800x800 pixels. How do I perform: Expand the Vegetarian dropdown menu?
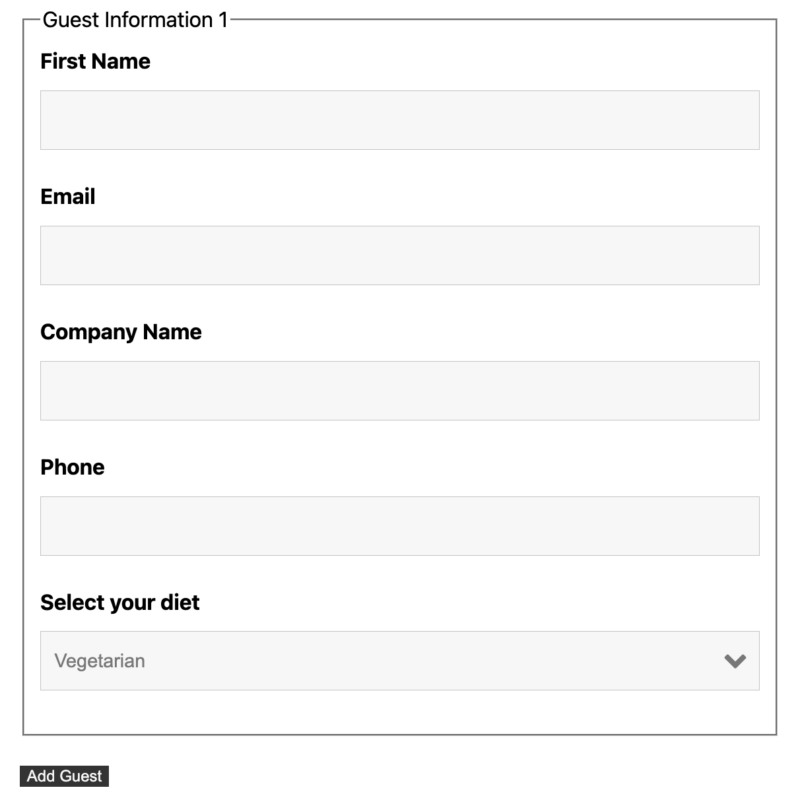point(400,659)
